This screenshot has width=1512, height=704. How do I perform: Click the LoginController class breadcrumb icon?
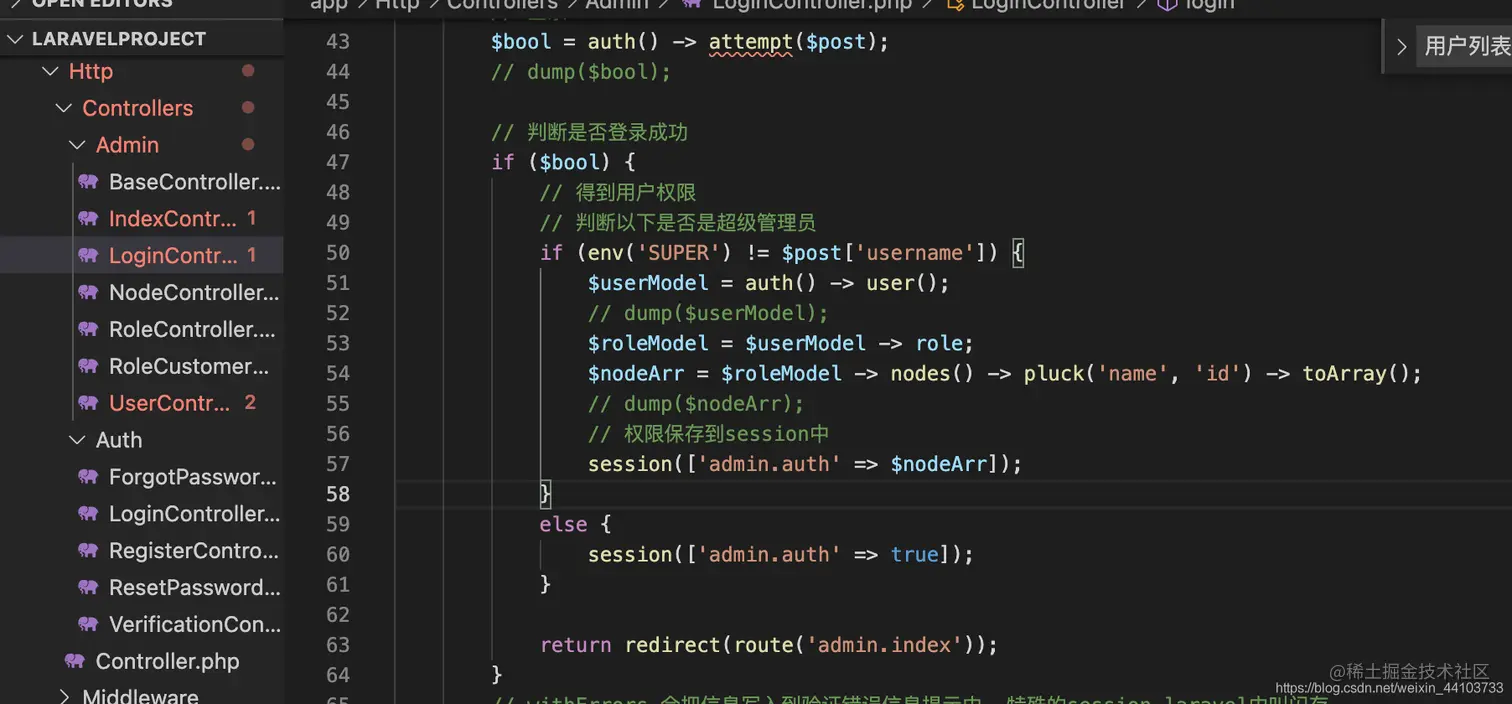coord(955,5)
